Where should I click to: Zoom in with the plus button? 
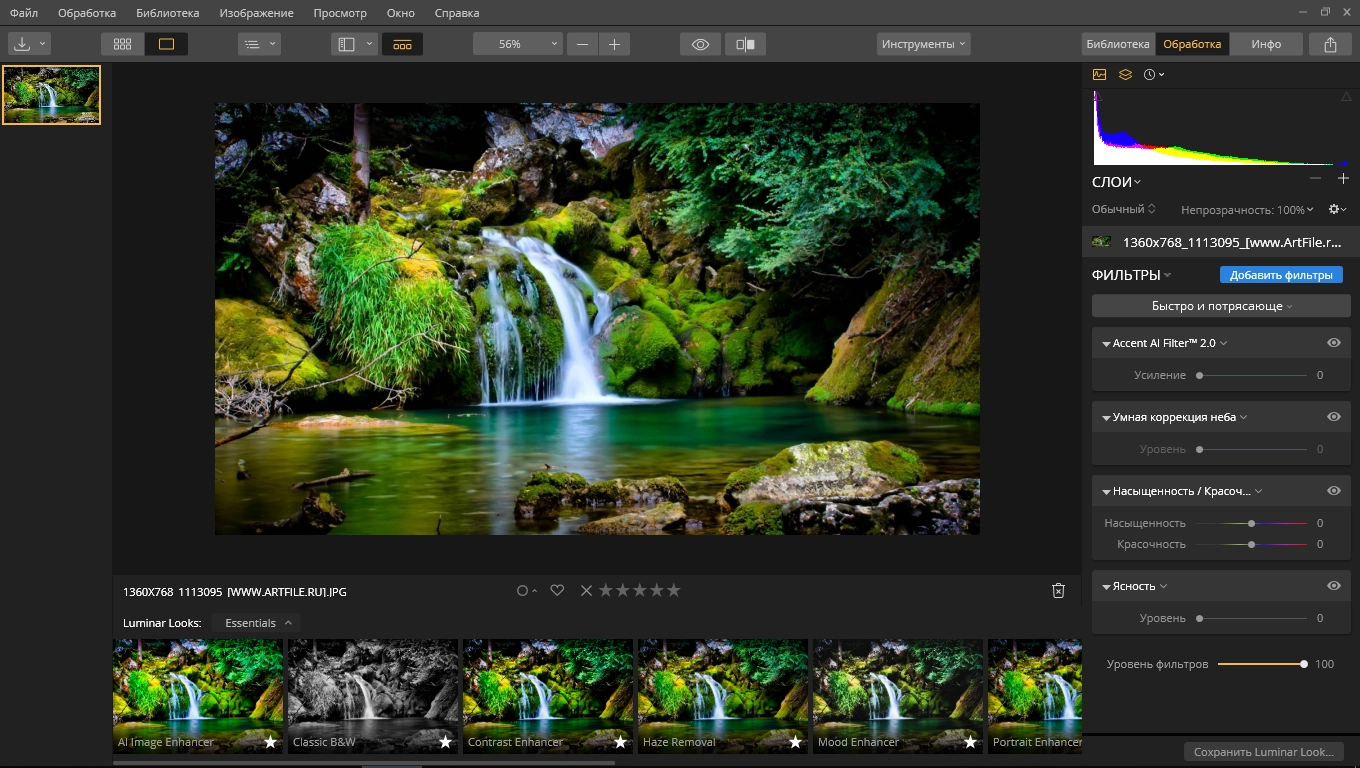pyautogui.click(x=614, y=44)
